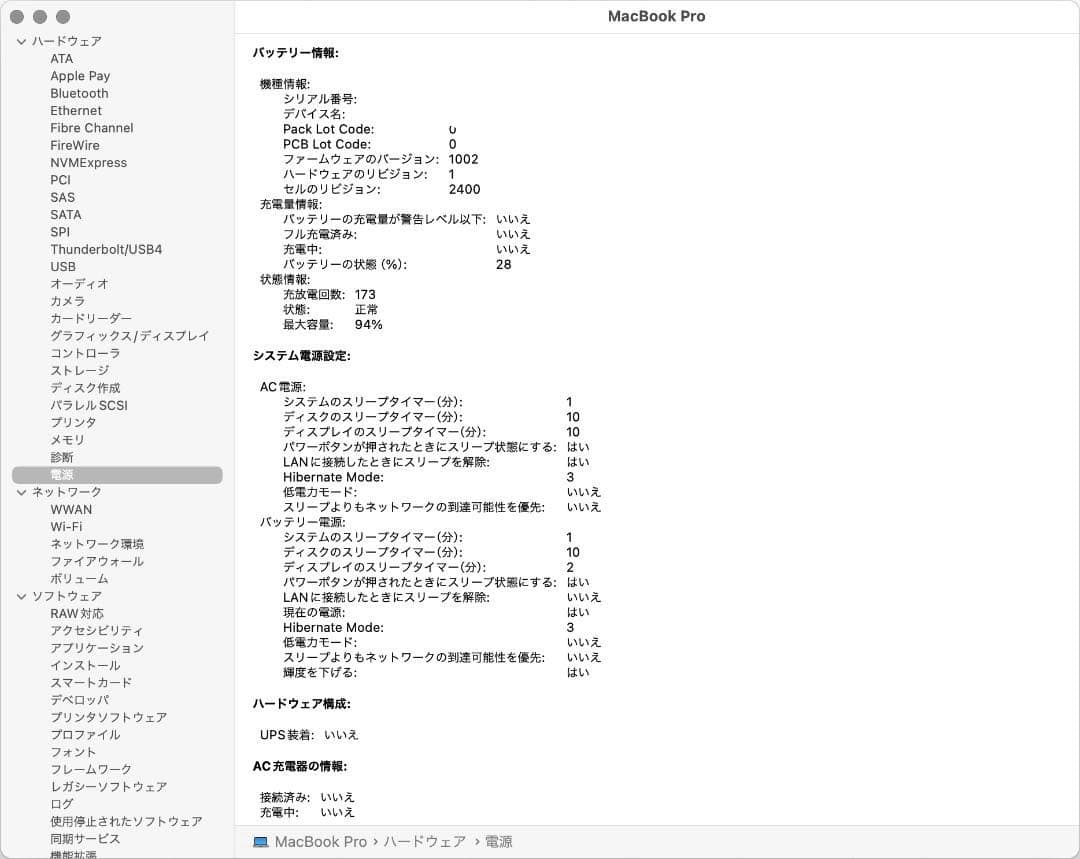Image resolution: width=1080 pixels, height=859 pixels.
Task: Select ATA in the hardware list
Action: tap(62, 58)
